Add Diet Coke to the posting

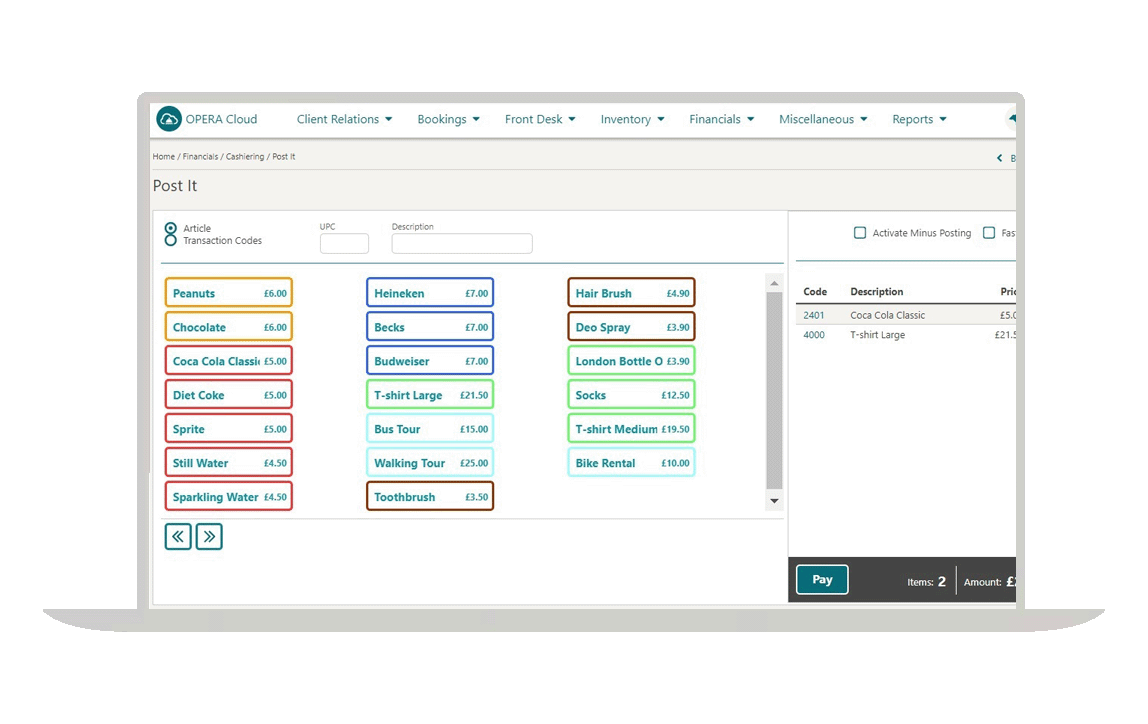point(228,395)
